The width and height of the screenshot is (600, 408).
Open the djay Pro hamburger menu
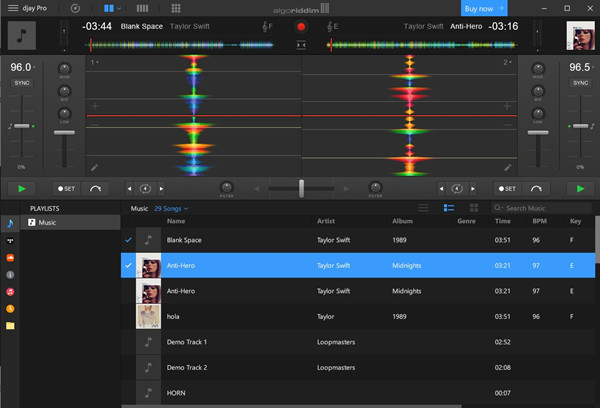click(x=13, y=8)
